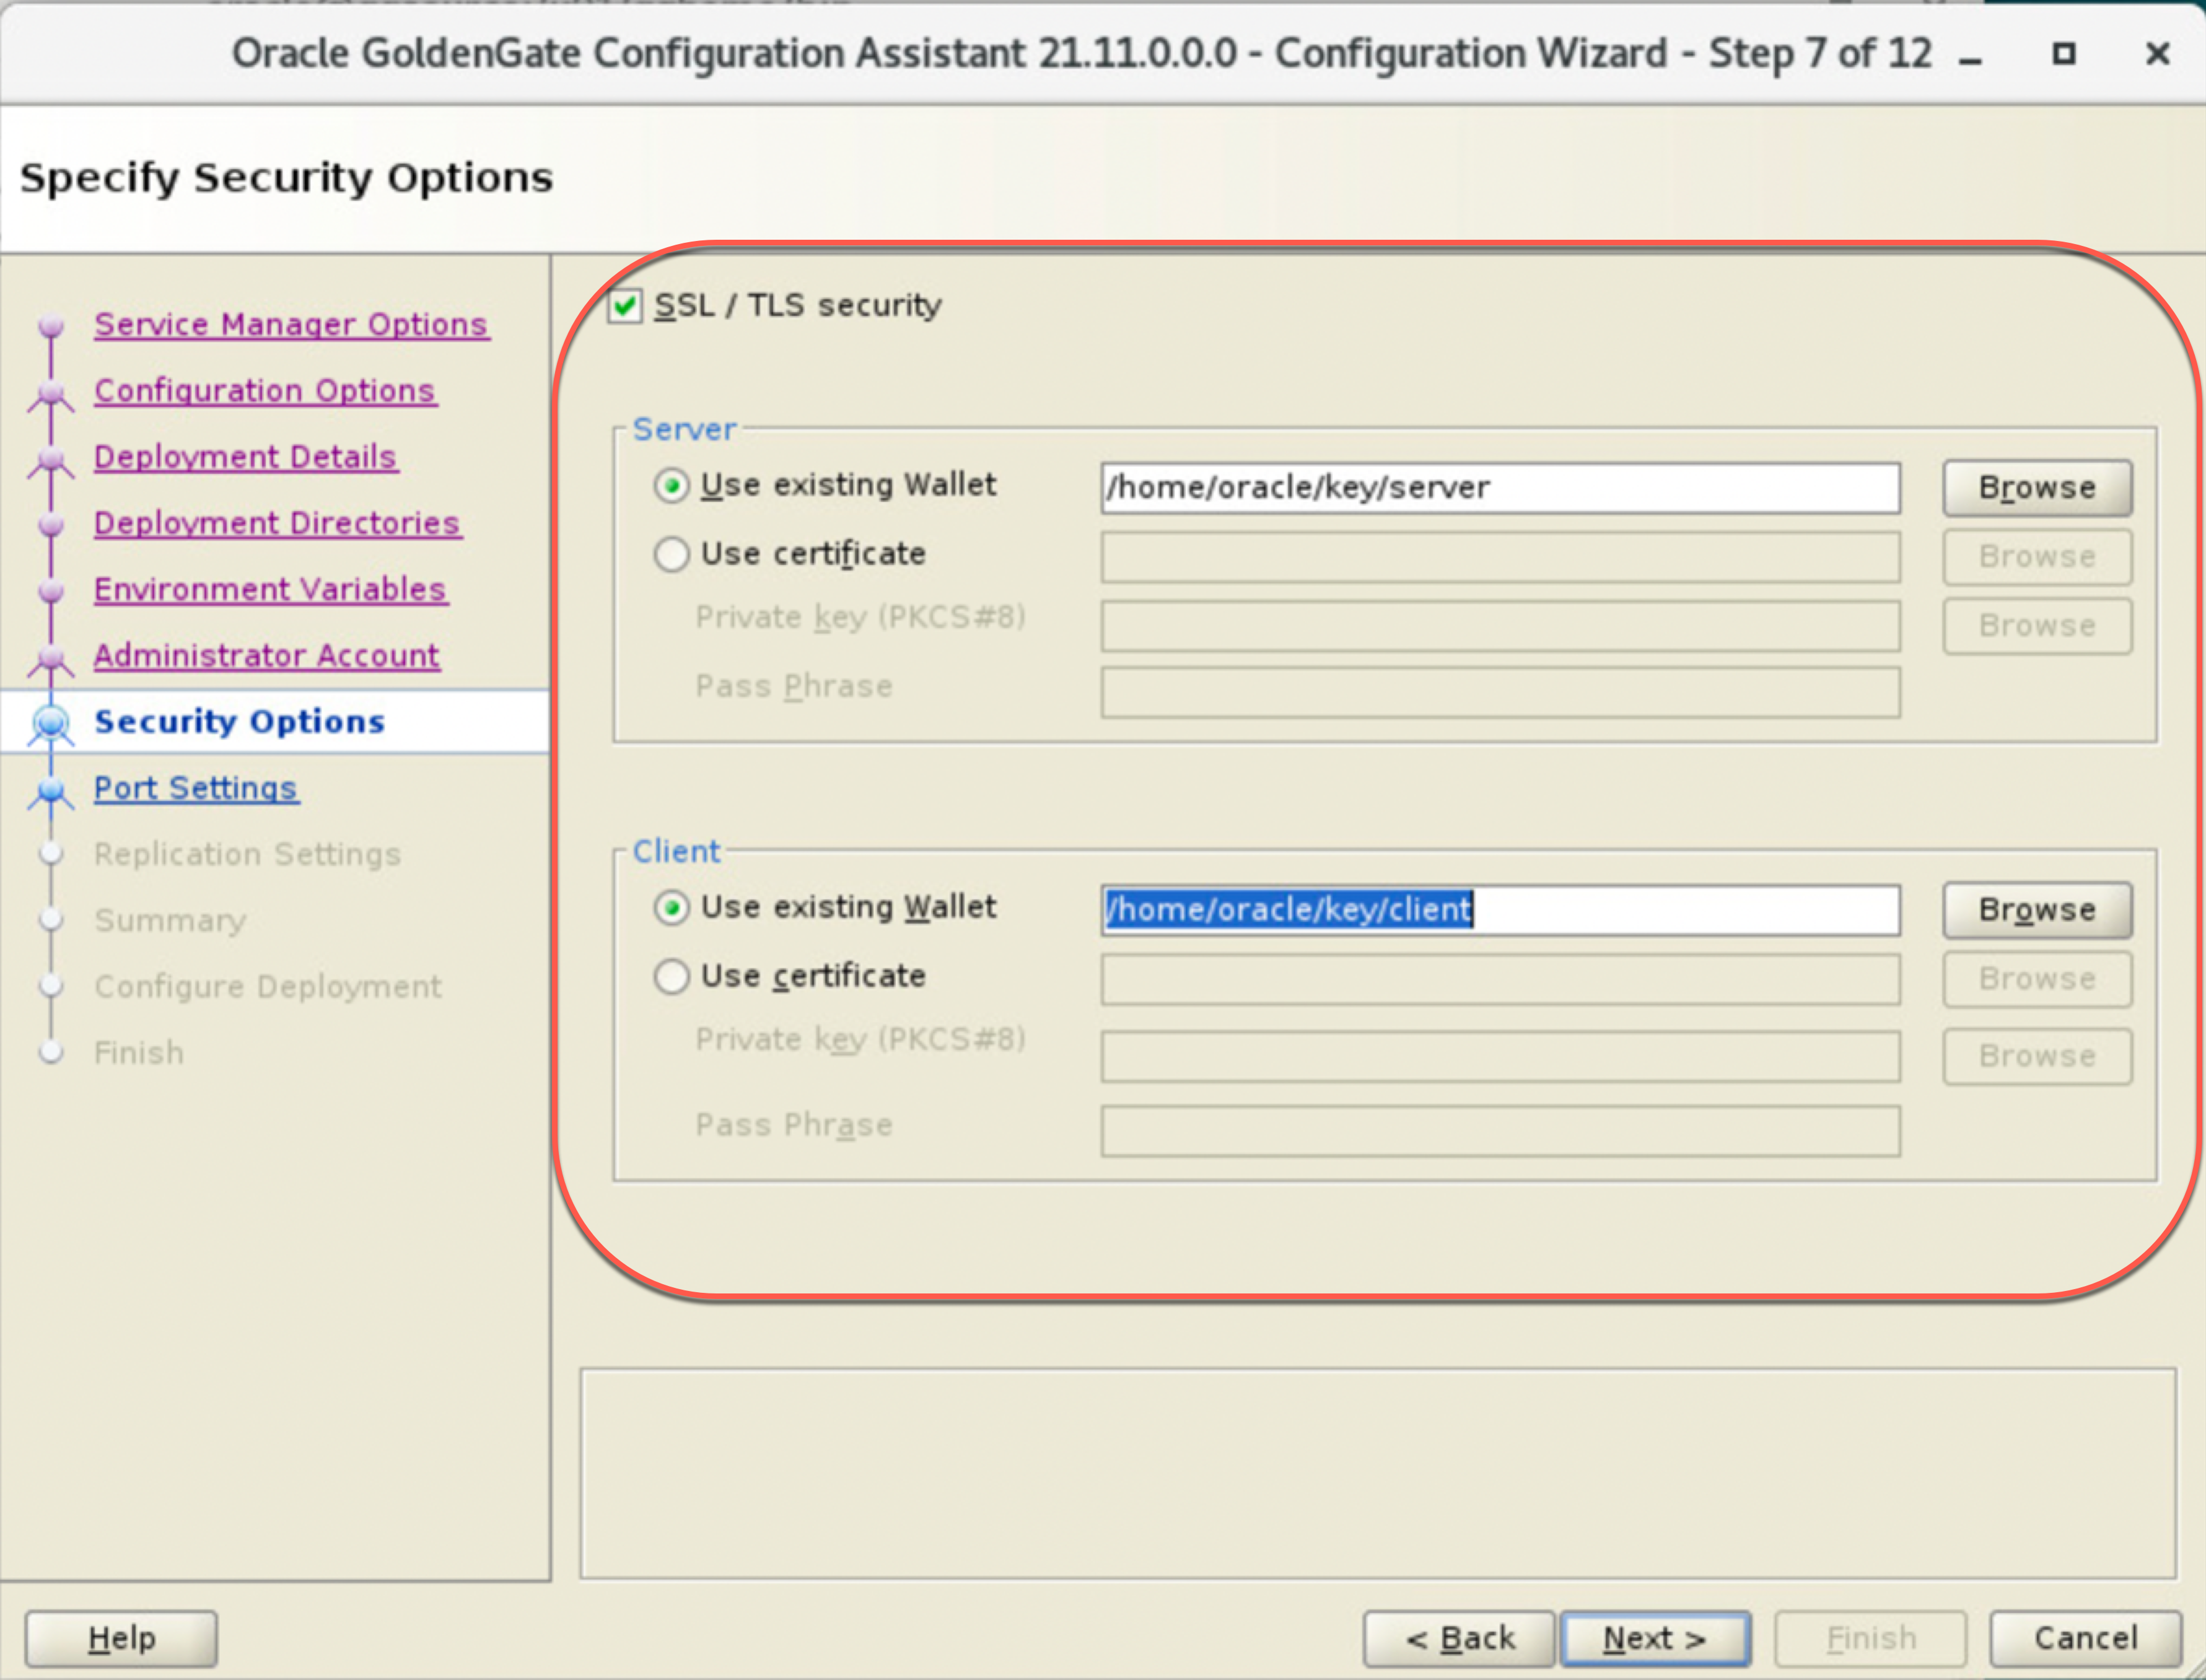Open Help for this wizard
The image size is (2206, 1680).
coord(121,1638)
